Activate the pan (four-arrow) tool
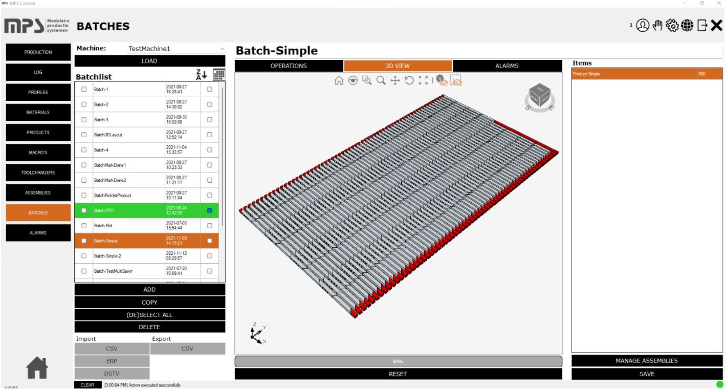Image resolution: width=725 pixels, height=389 pixels. [395, 80]
